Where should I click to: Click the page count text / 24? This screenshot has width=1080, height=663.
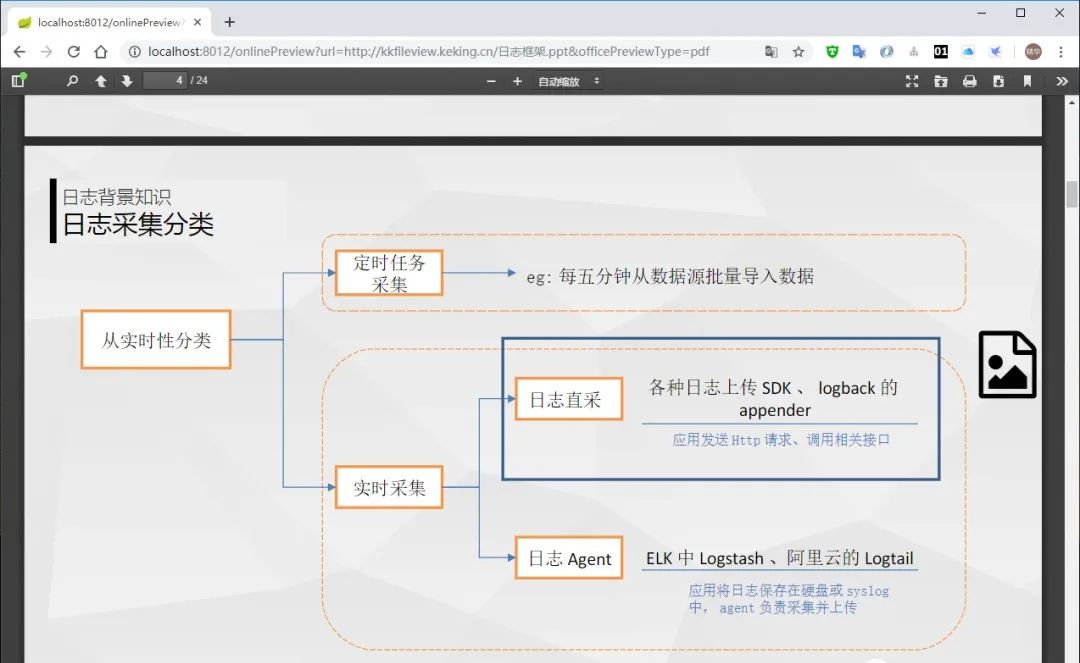(200, 81)
